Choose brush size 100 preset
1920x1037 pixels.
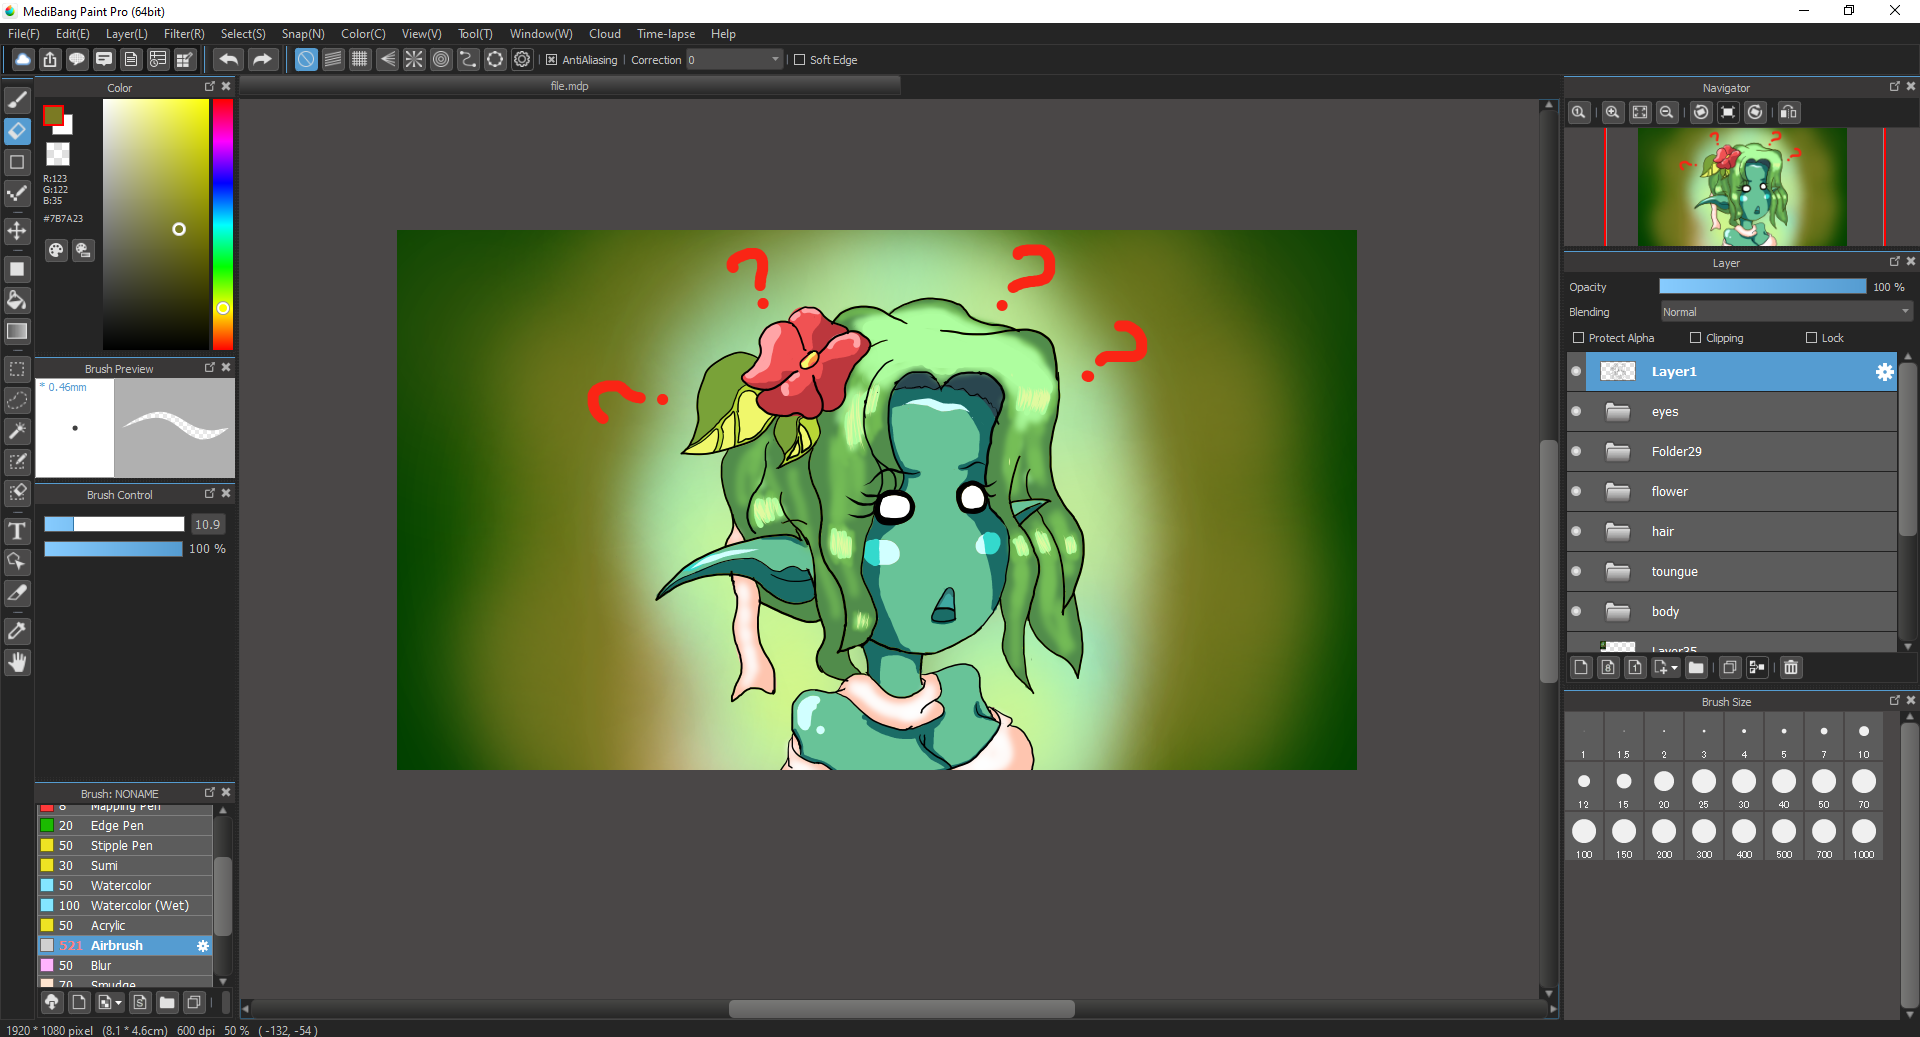[1584, 836]
